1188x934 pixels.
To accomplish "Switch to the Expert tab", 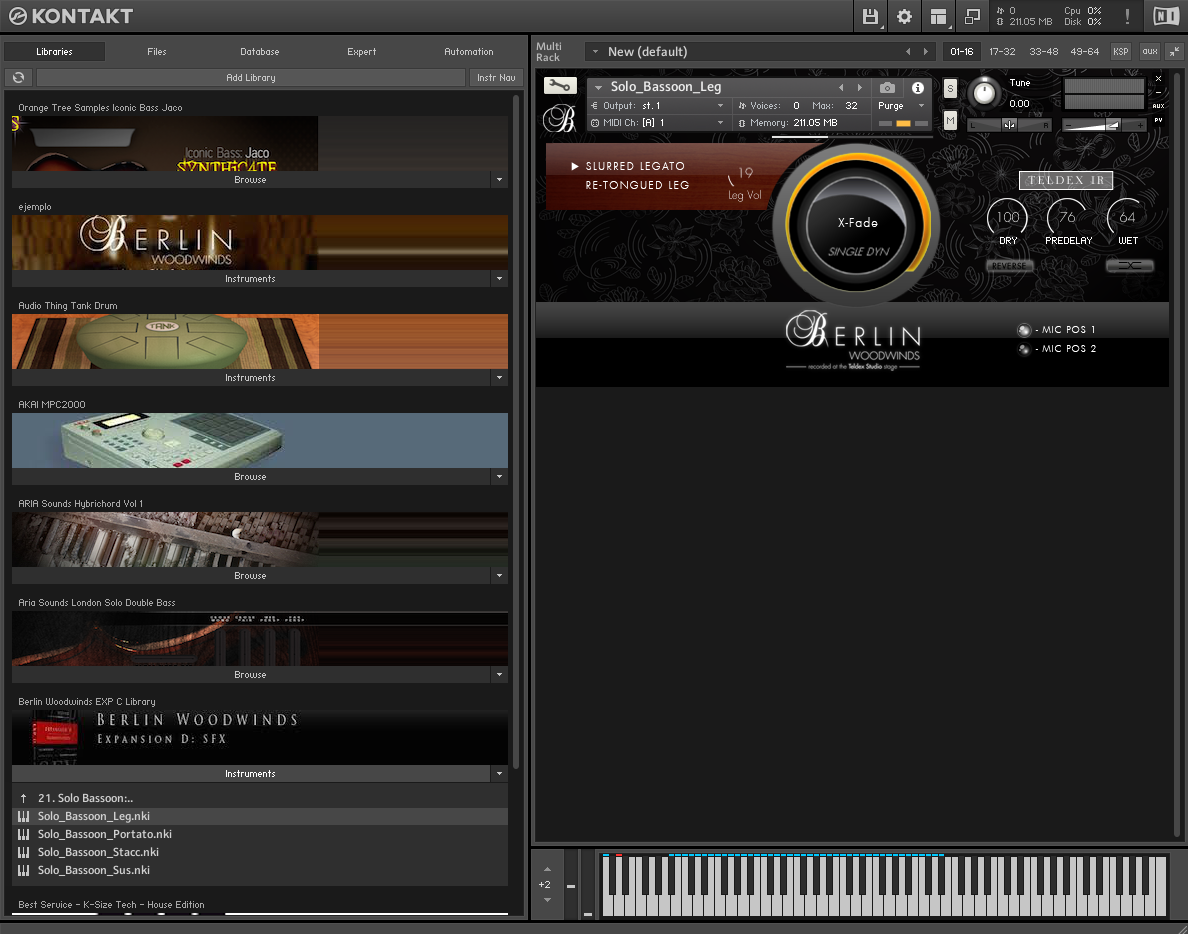I will pos(361,52).
